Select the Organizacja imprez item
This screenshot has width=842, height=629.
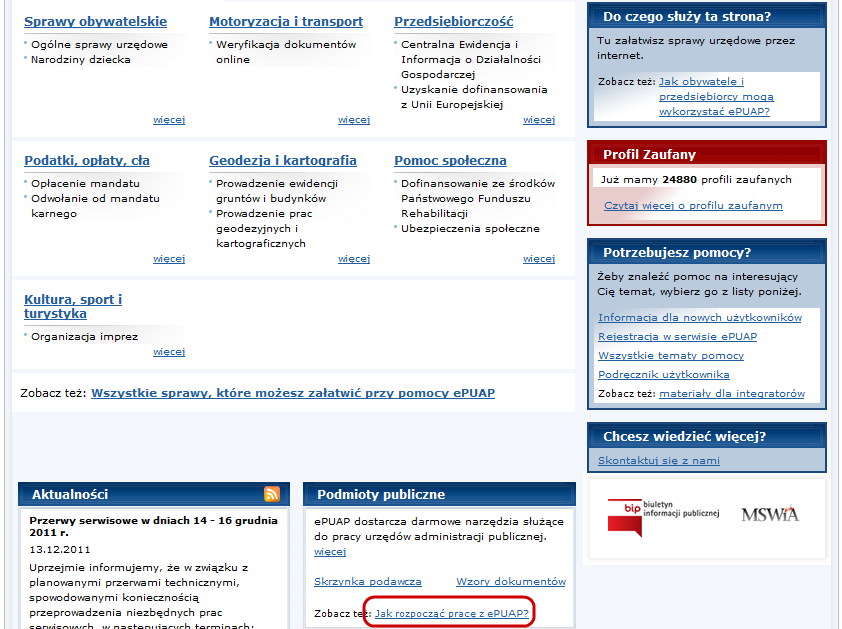click(x=84, y=337)
